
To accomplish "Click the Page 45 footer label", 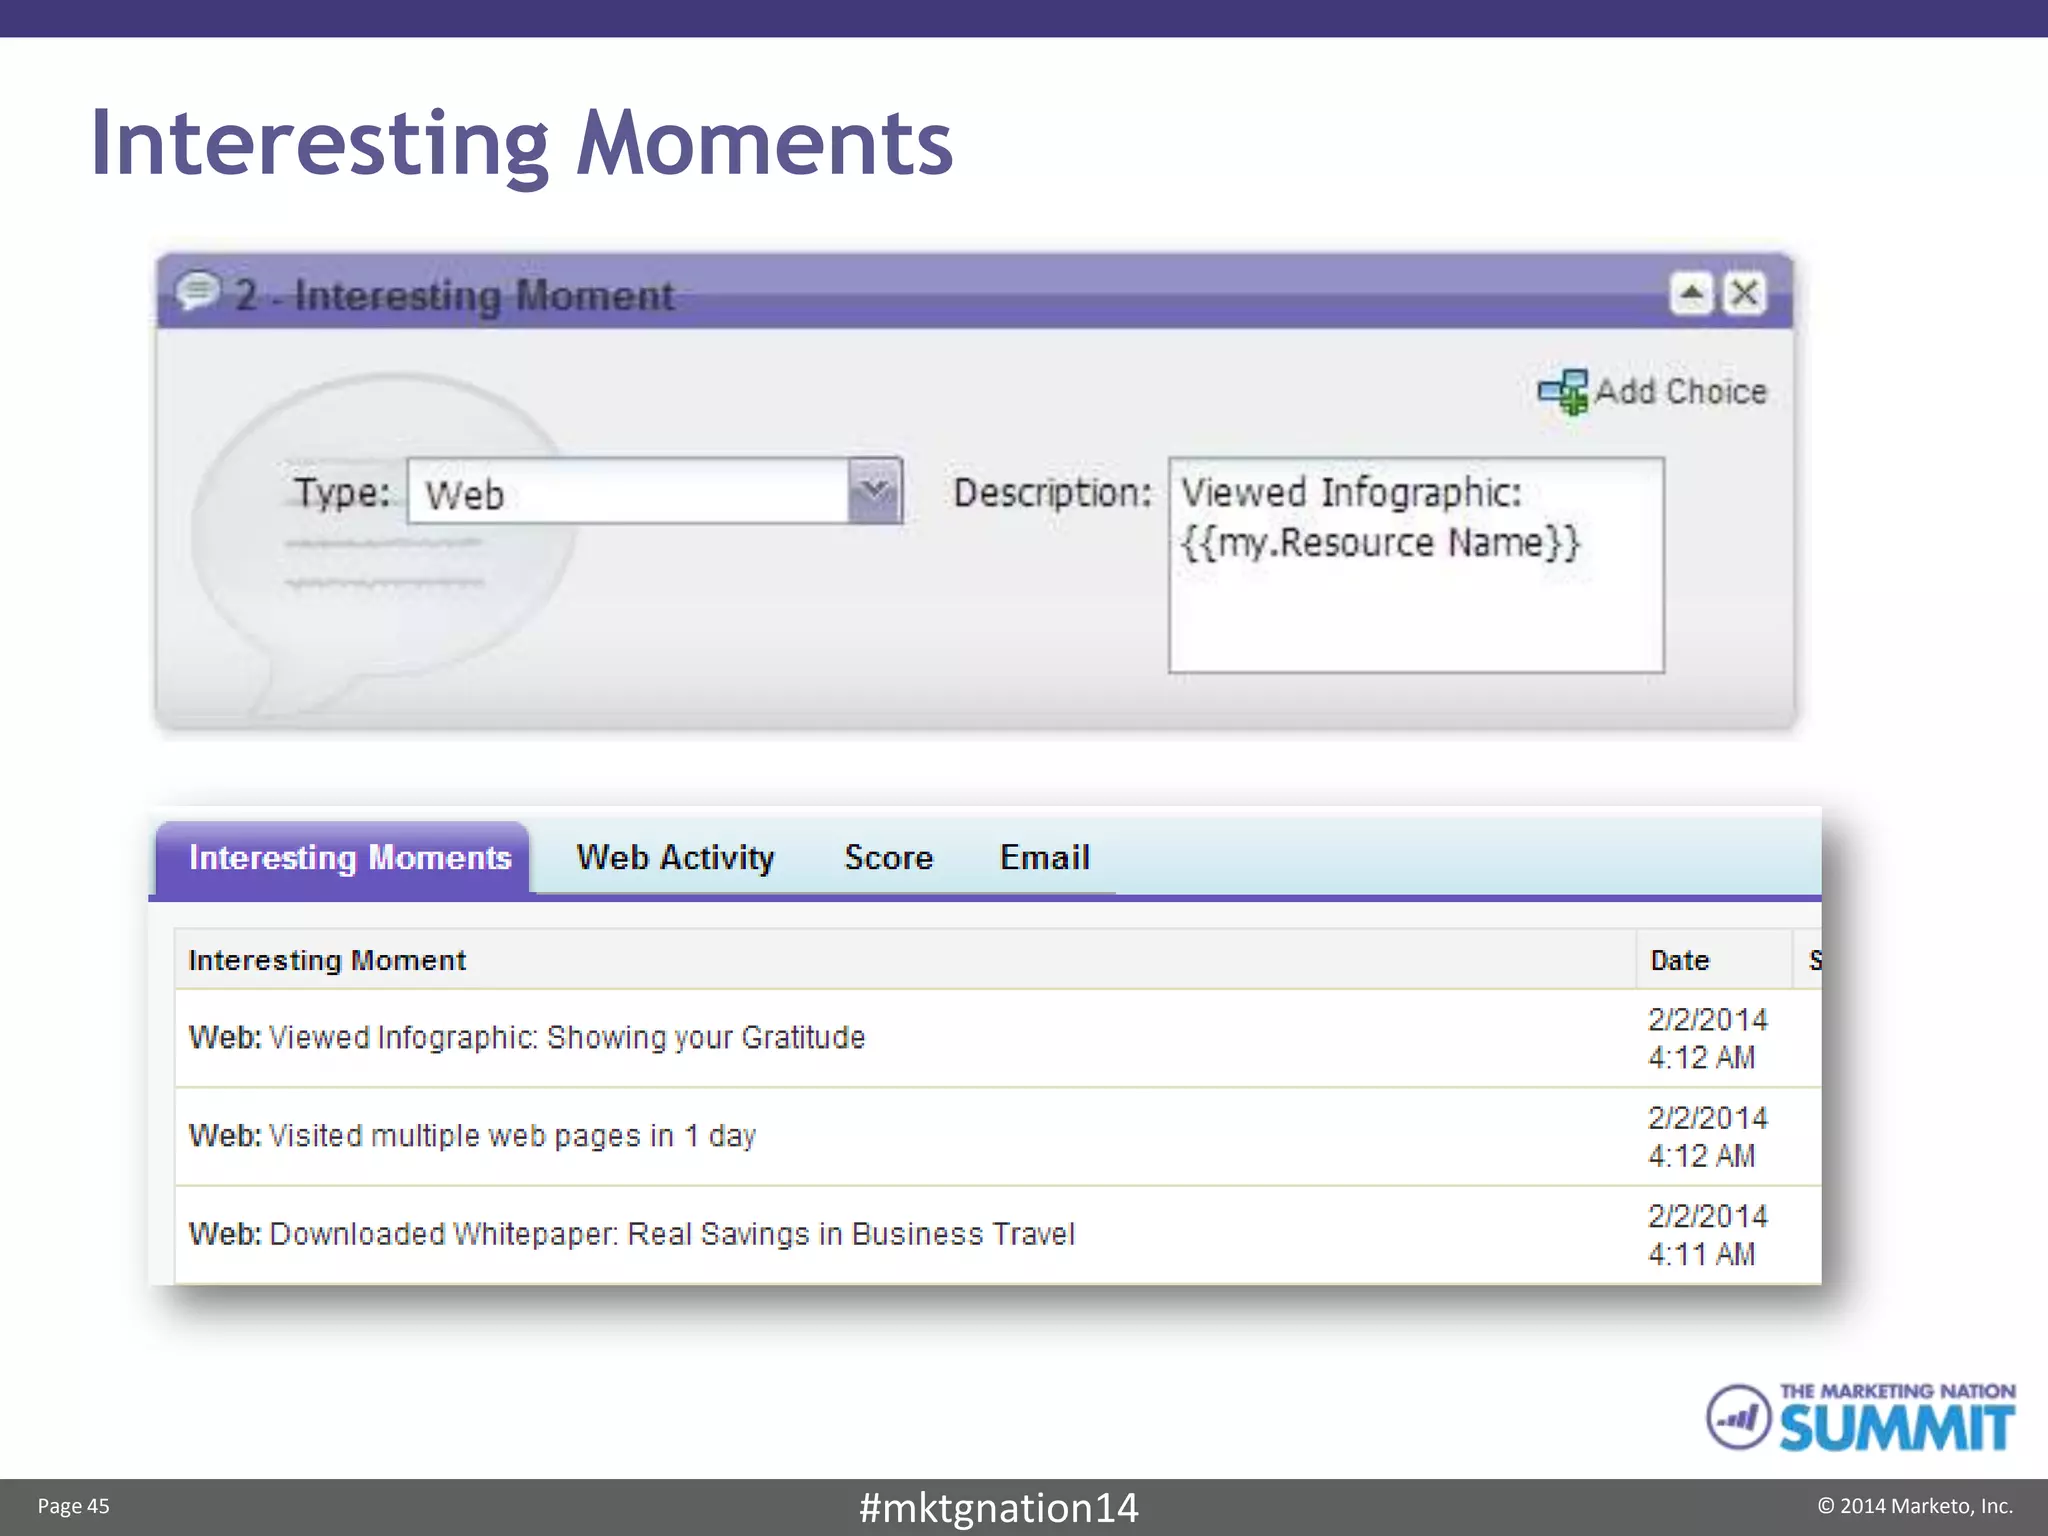I will pos(73,1506).
